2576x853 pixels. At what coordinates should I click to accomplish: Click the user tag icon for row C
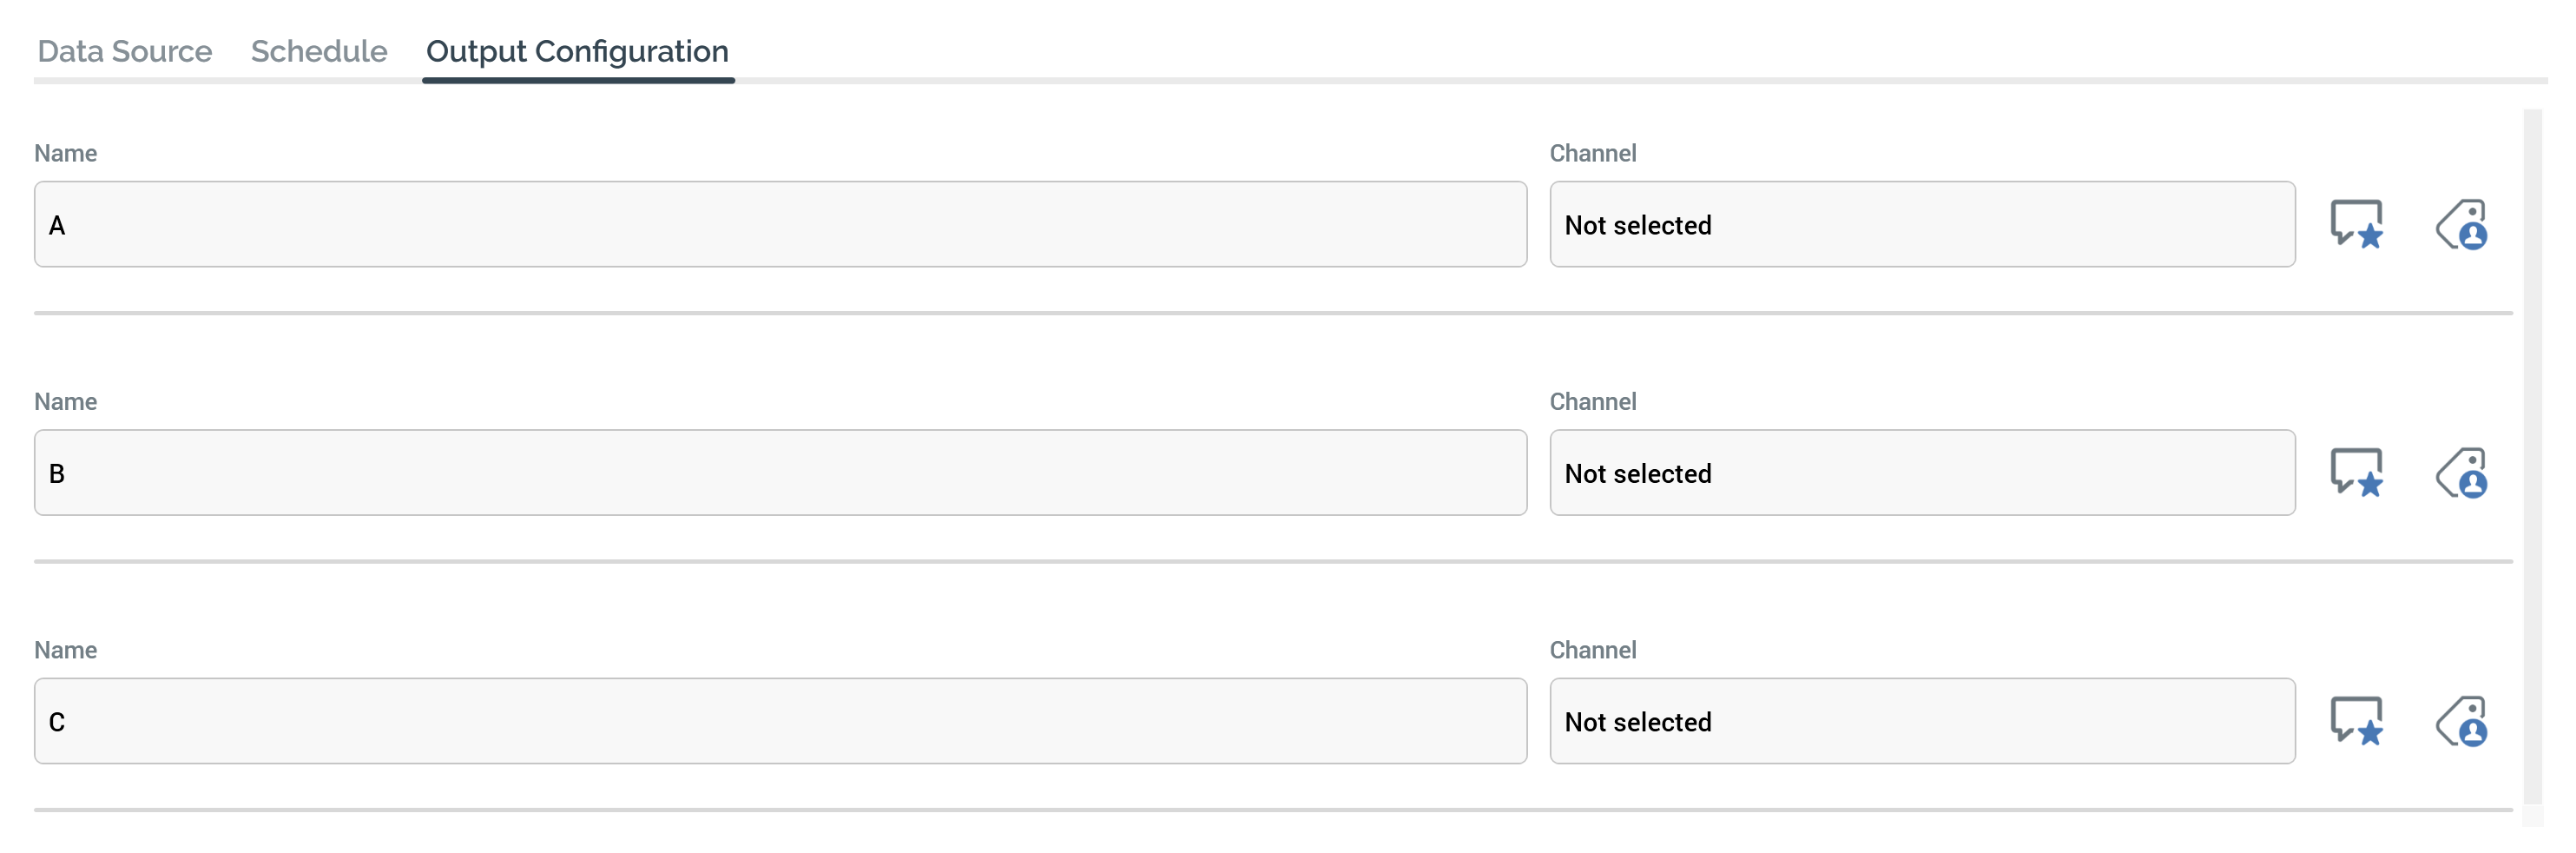point(2461,721)
